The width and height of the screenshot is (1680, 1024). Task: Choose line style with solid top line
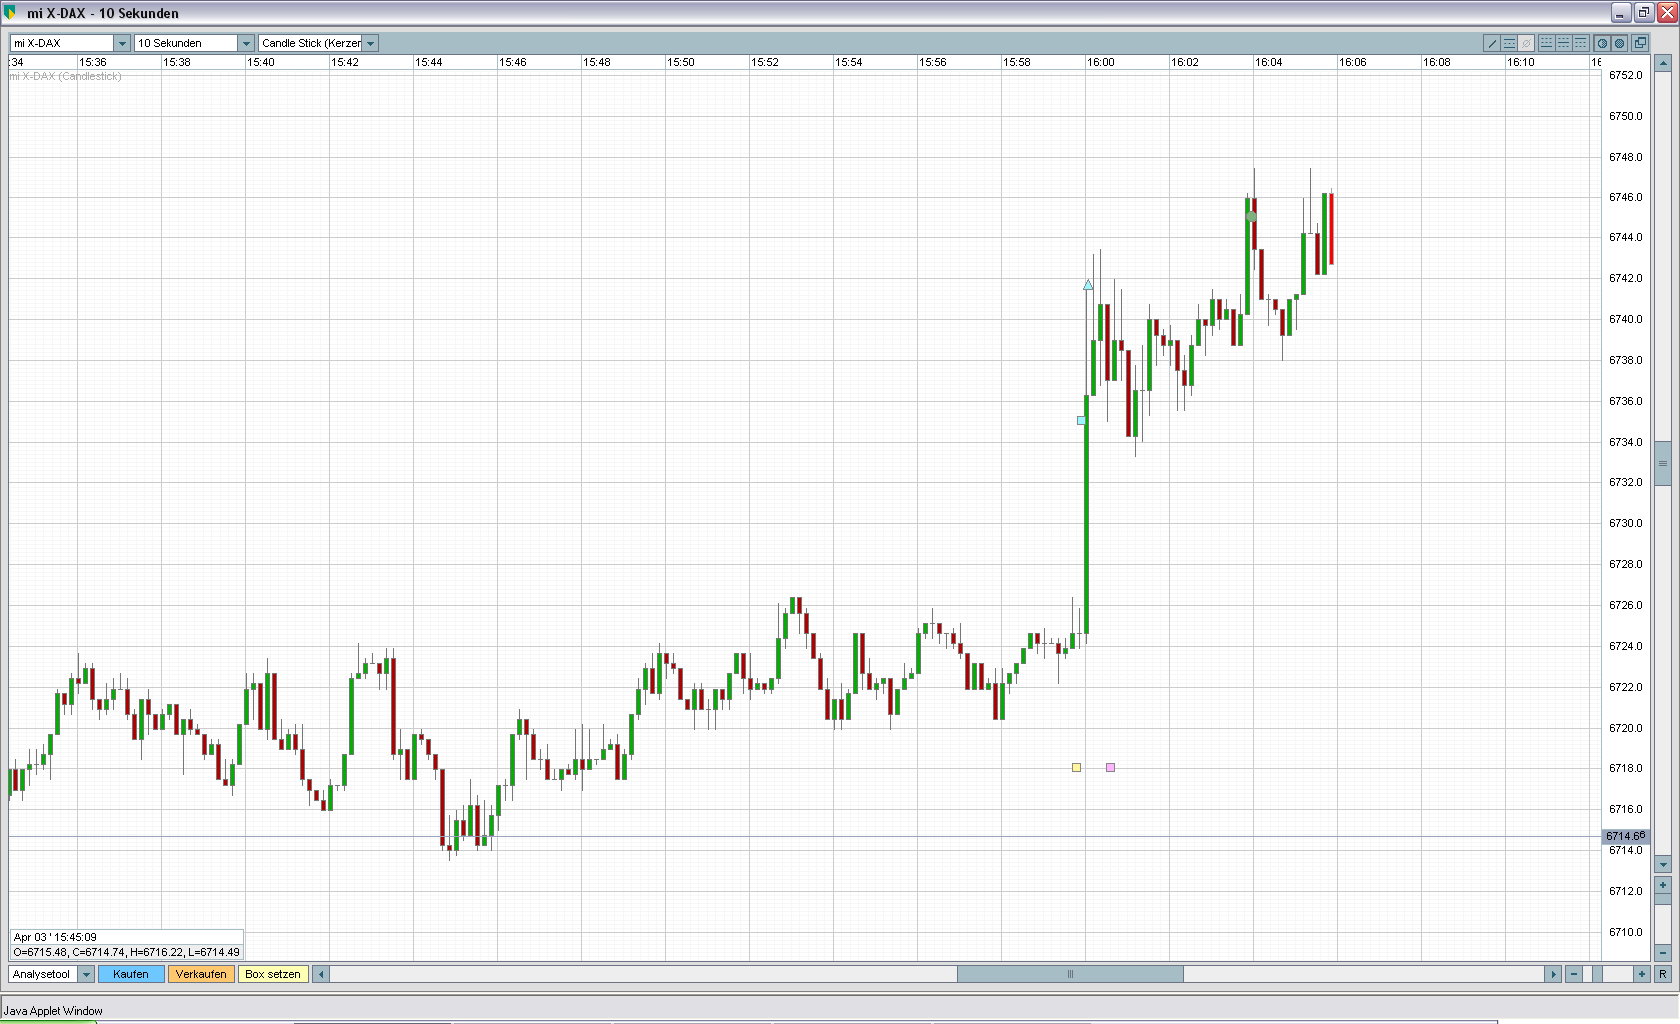click(1580, 43)
